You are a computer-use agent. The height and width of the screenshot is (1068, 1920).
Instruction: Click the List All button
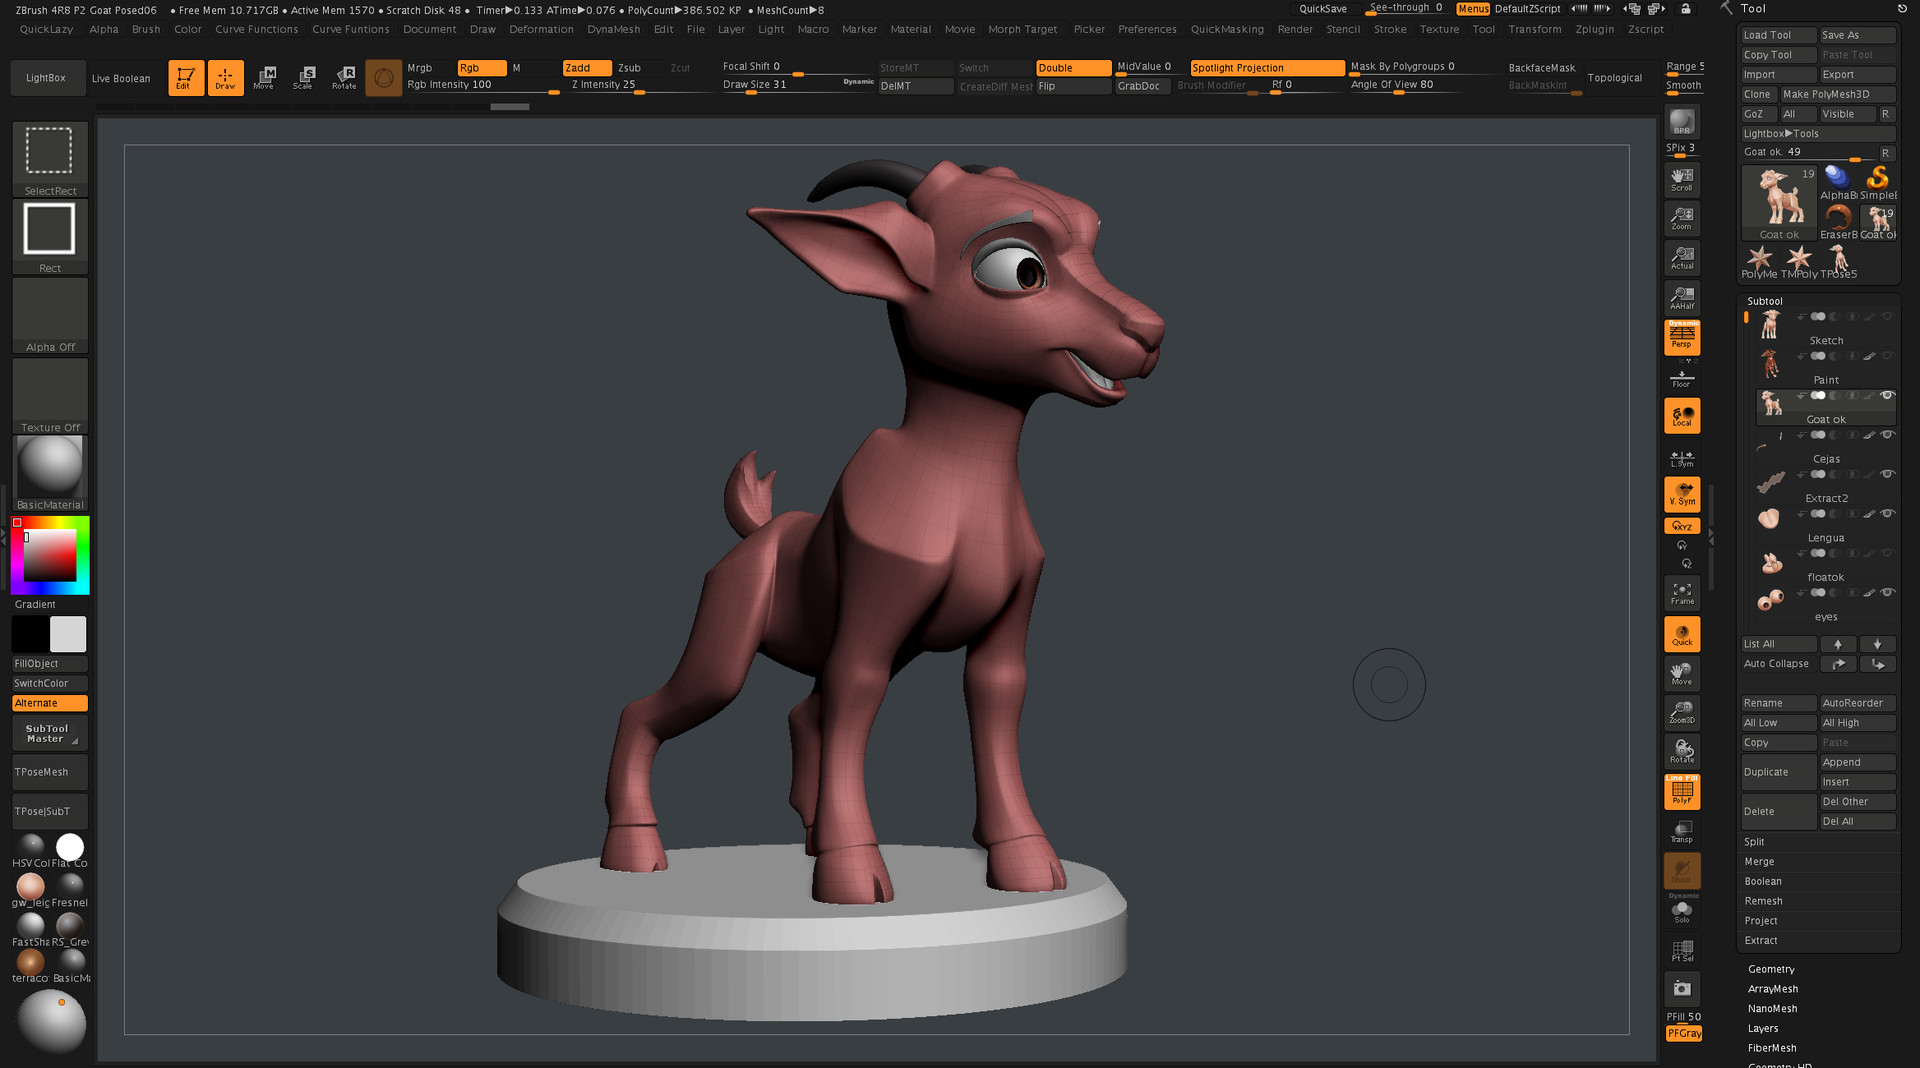[x=1777, y=643]
